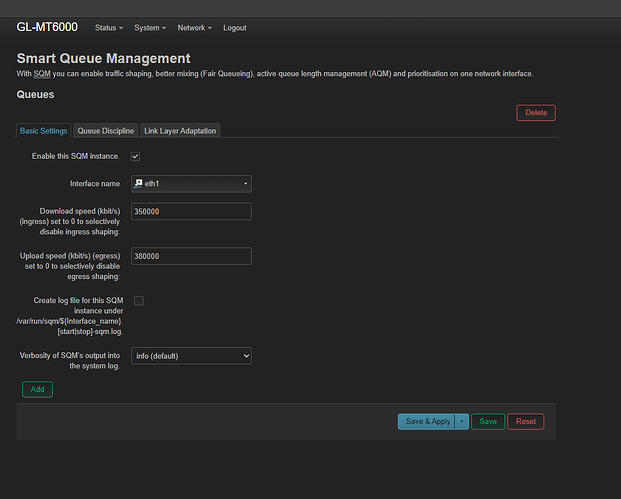Screen dimensions: 621x499
Task: Click the download speed field showing 350000
Action: pyautogui.click(x=191, y=211)
